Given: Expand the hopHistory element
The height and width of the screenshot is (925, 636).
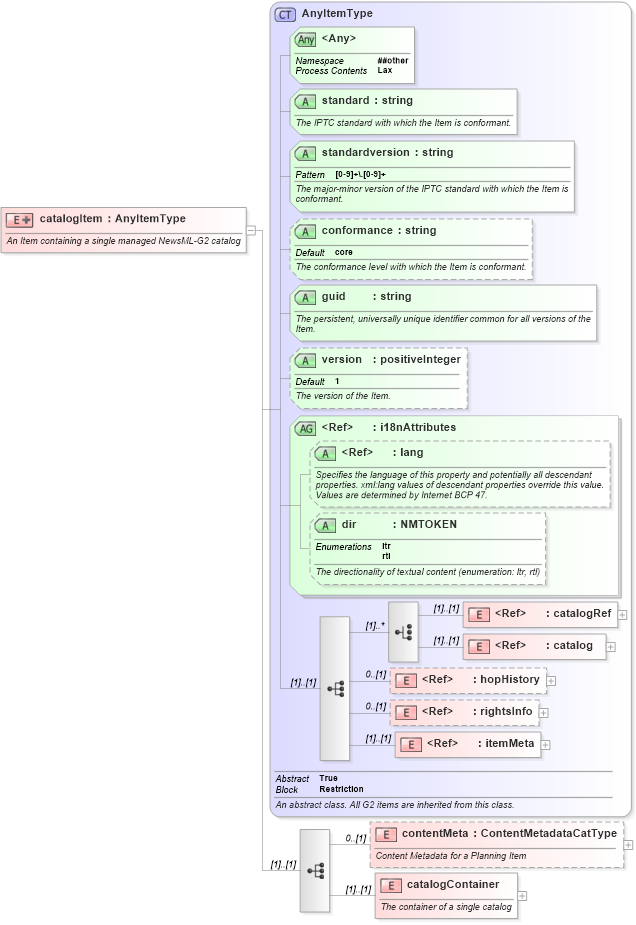Looking at the screenshot, I should point(551,681).
